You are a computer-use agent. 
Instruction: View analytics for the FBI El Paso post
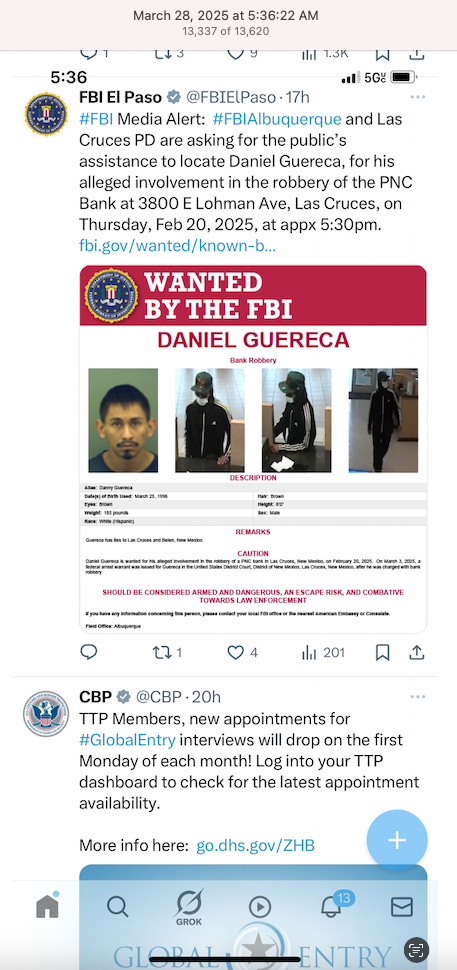(323, 652)
